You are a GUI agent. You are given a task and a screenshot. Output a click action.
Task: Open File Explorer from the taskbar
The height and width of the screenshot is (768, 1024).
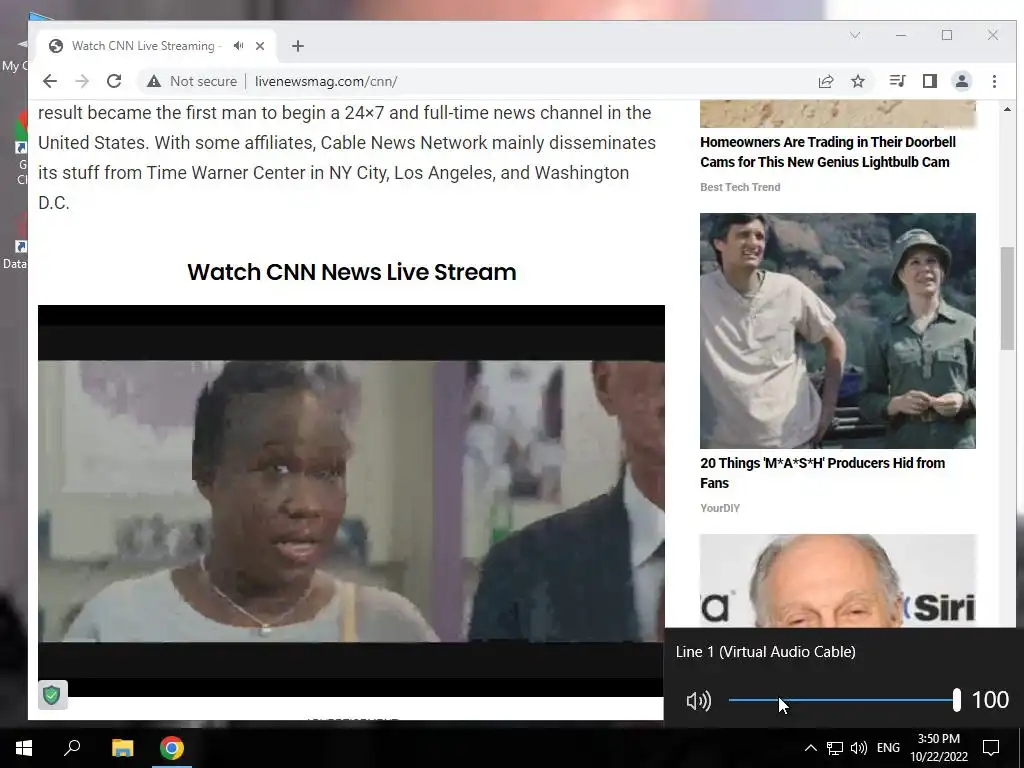coord(122,748)
